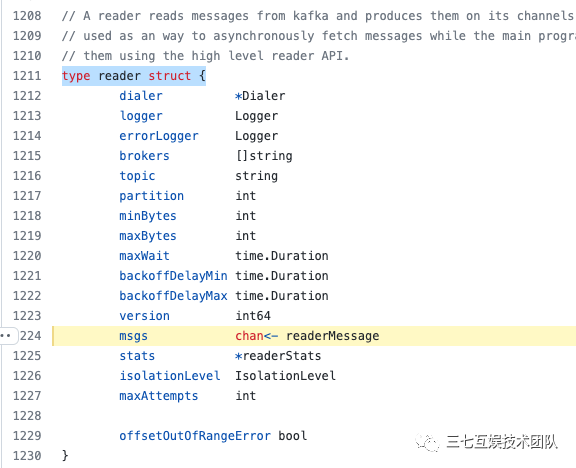Select line number 1210
576x468 pixels.
point(27,56)
